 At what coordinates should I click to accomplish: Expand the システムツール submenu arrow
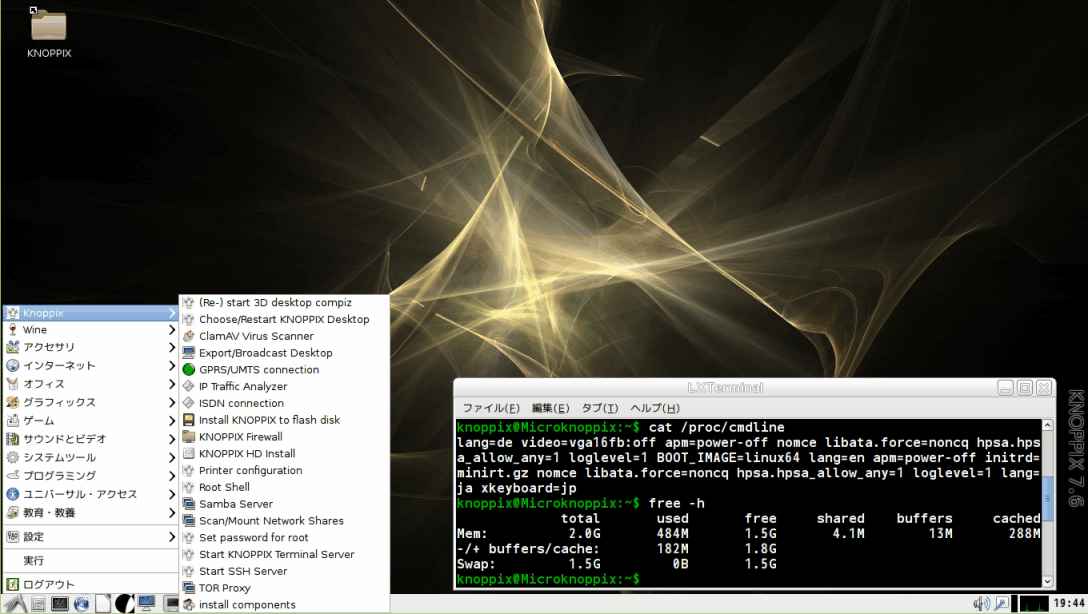171,457
